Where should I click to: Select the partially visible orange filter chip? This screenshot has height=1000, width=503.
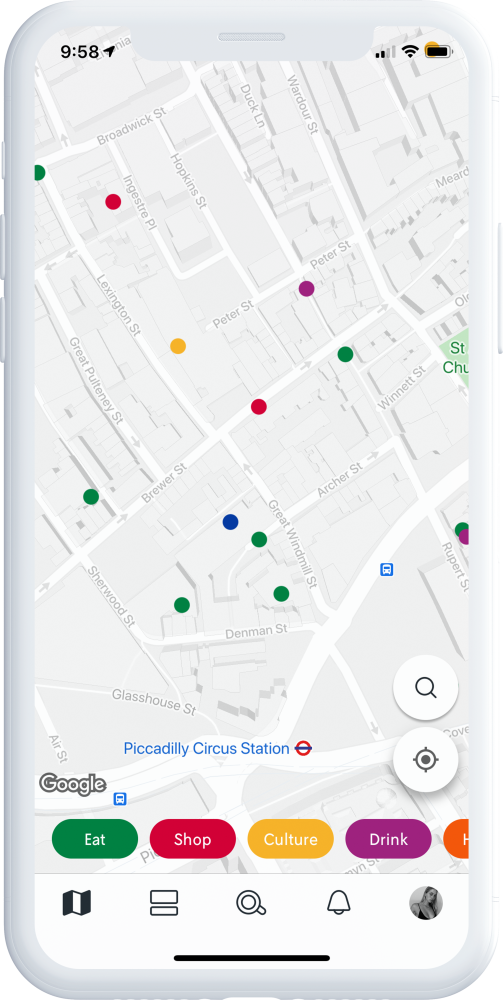pos(456,839)
